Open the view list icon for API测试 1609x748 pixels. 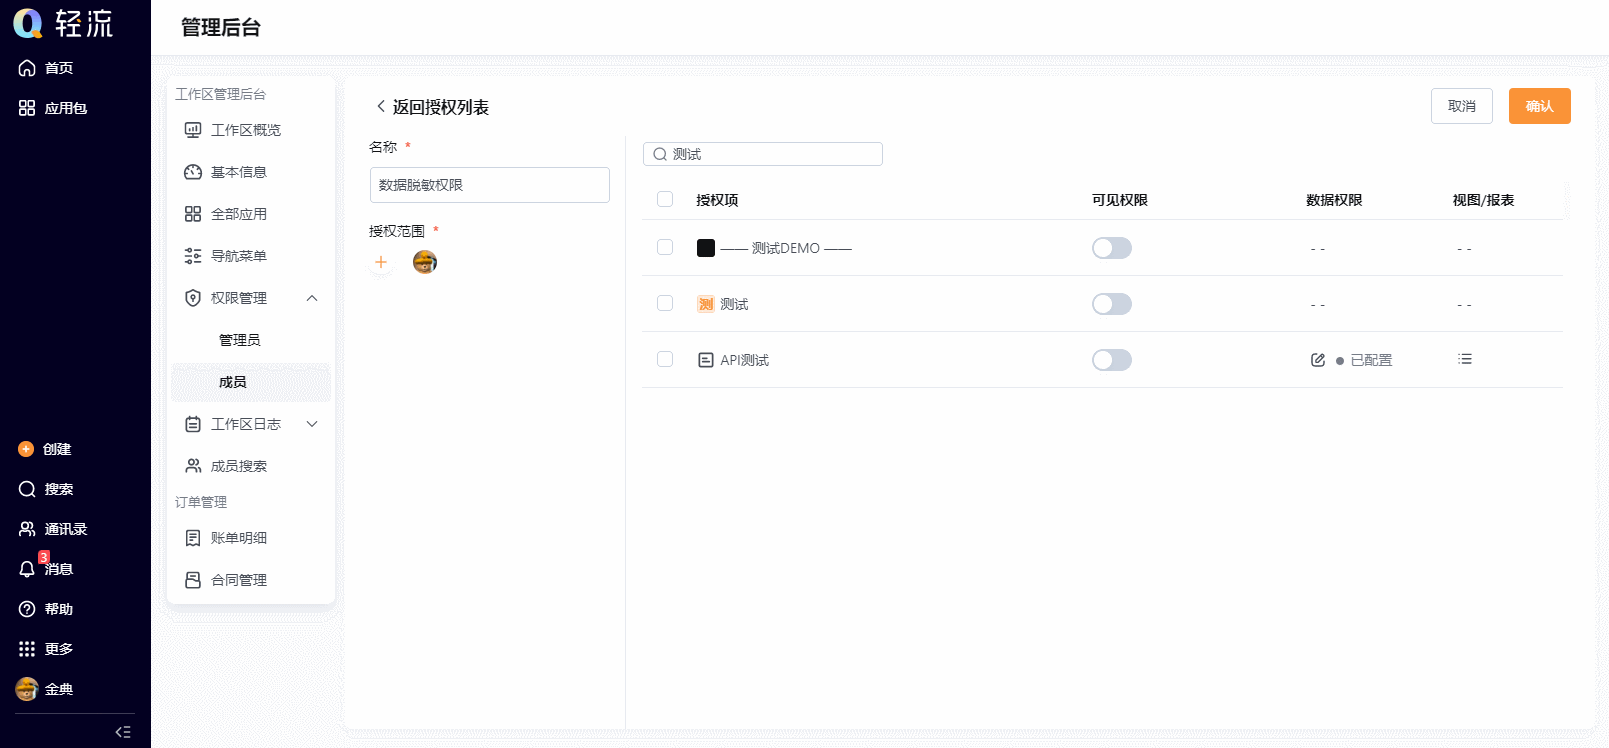click(x=1465, y=359)
